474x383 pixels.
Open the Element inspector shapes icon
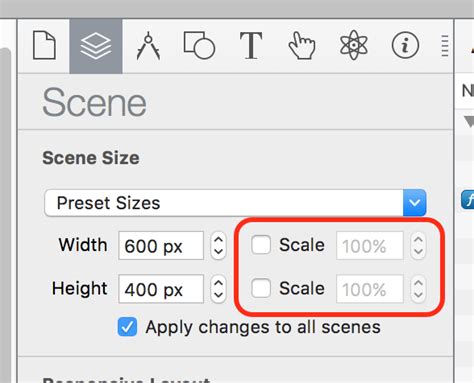point(199,45)
